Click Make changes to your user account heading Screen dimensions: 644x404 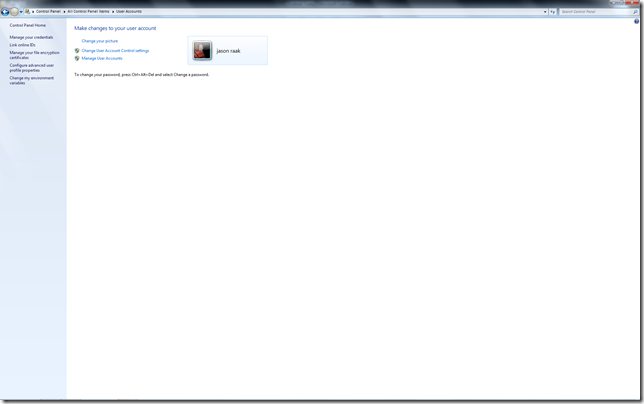click(115, 28)
